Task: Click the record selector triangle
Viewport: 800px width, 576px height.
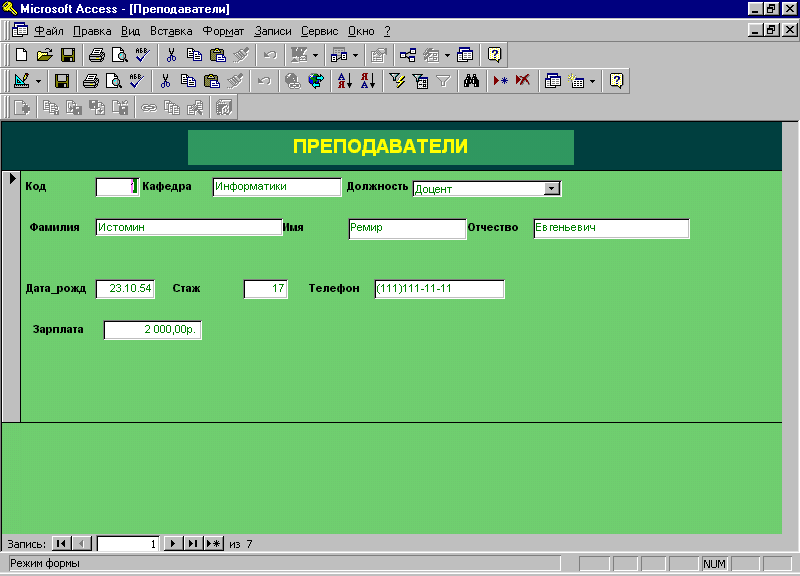Action: coord(12,179)
